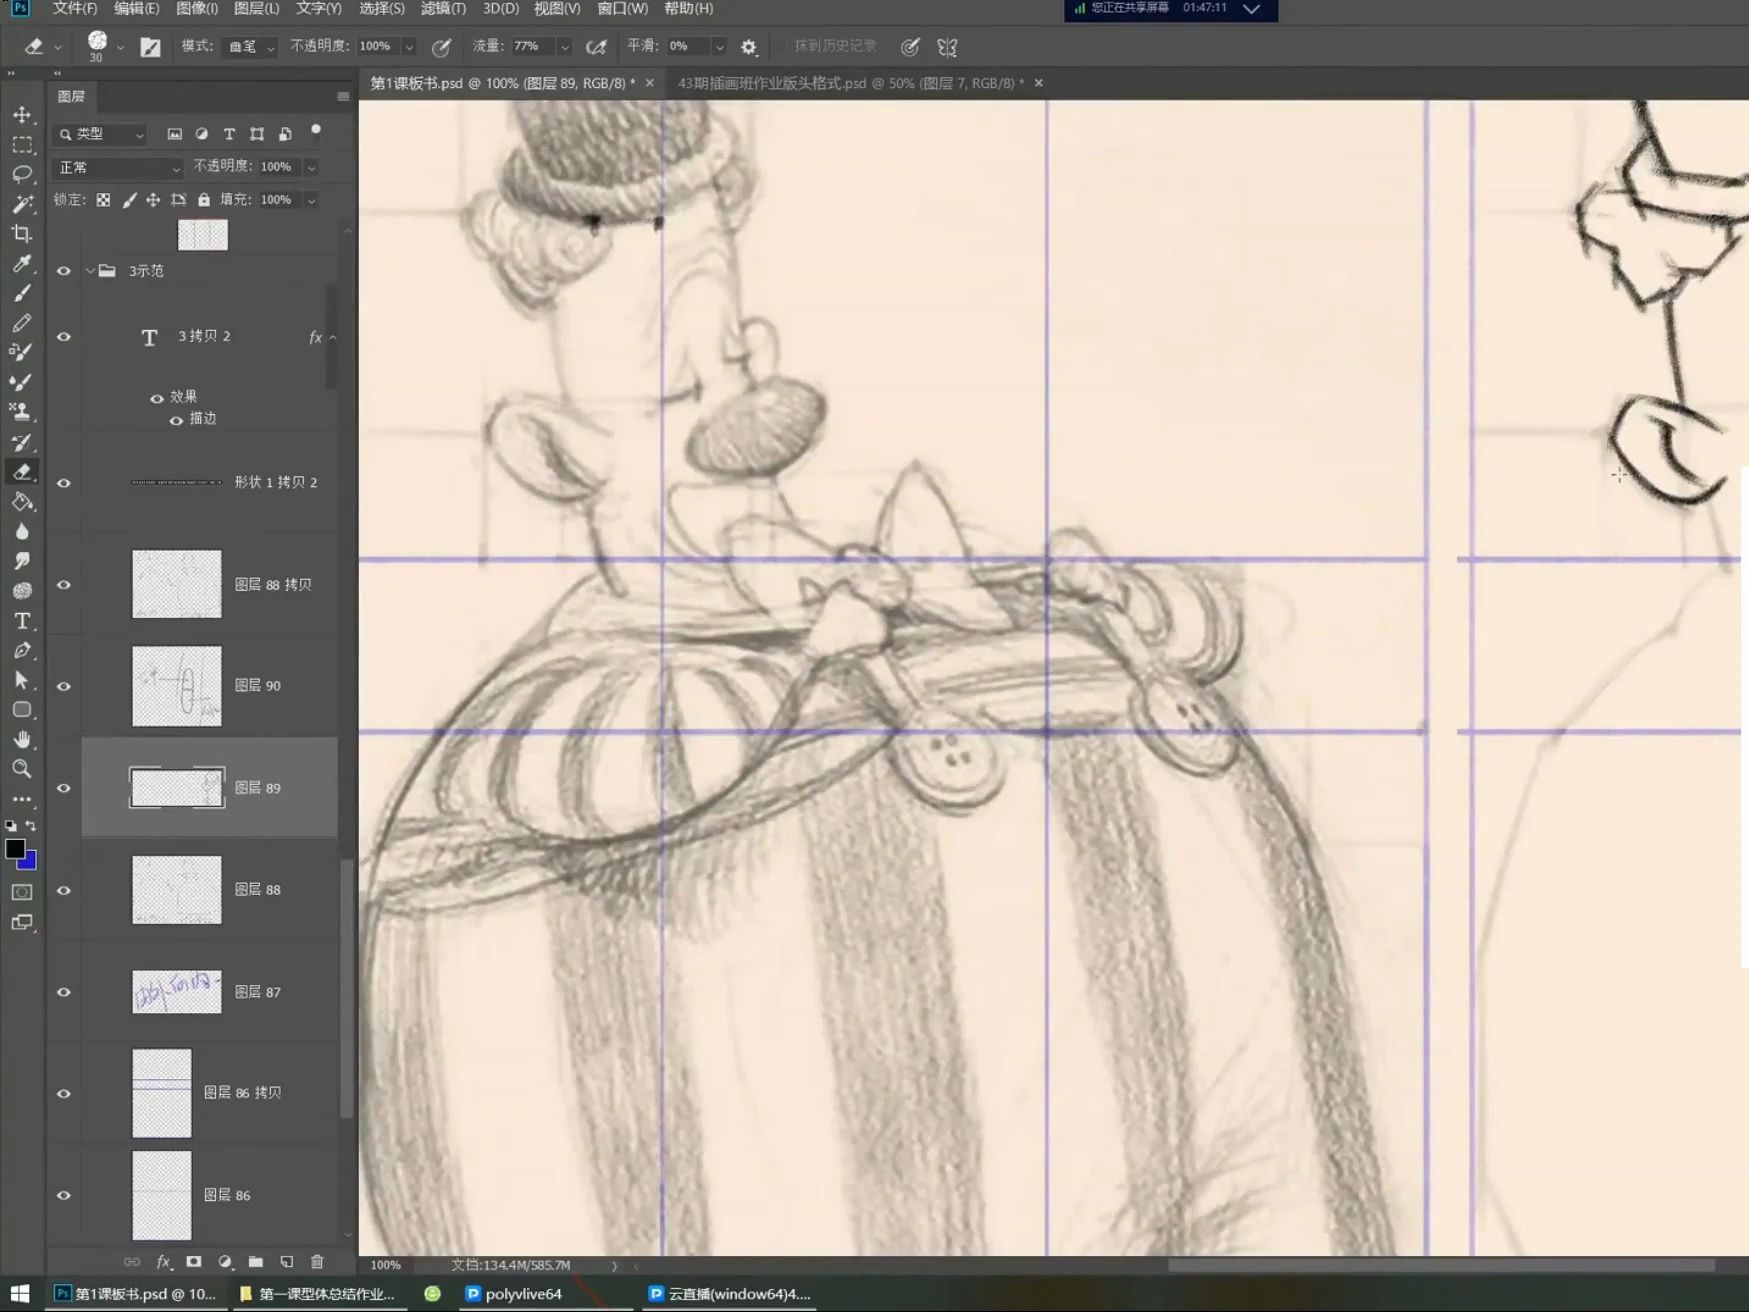Image resolution: width=1749 pixels, height=1312 pixels.
Task: Select the Pencil tool in toolbox
Action: (x=22, y=323)
